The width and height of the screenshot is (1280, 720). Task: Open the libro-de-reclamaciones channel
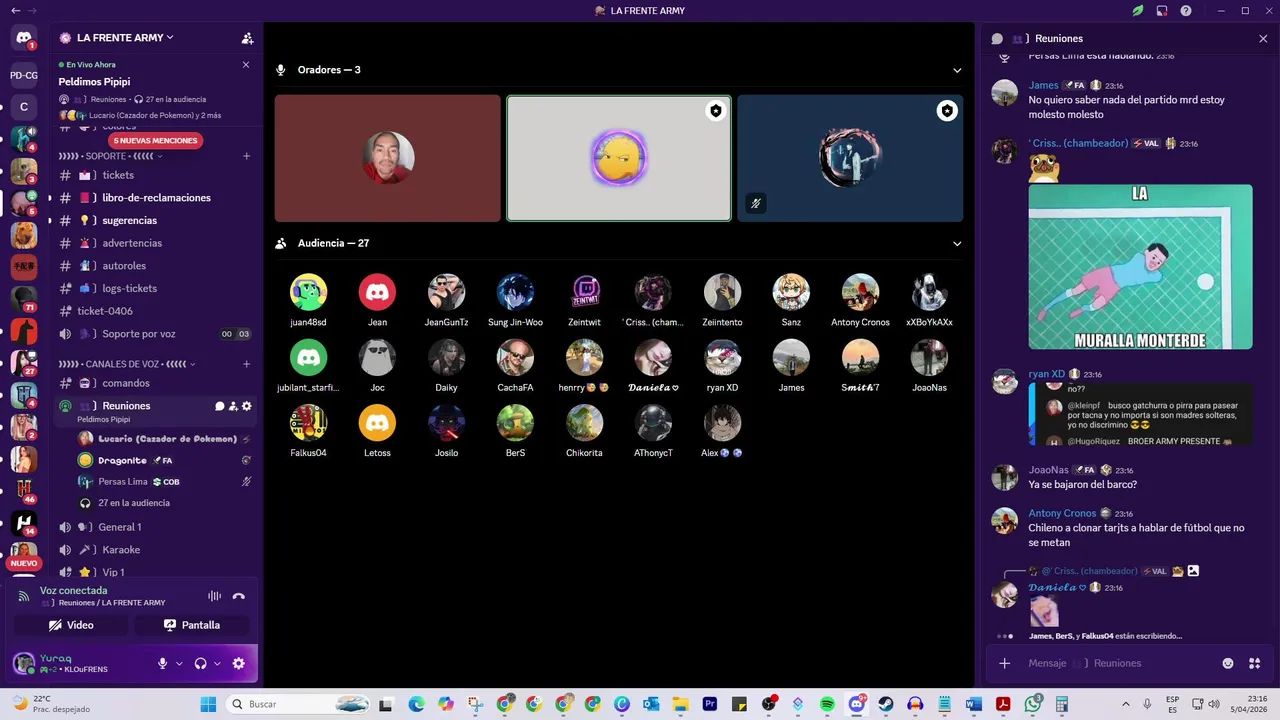pyautogui.click(x=155, y=198)
